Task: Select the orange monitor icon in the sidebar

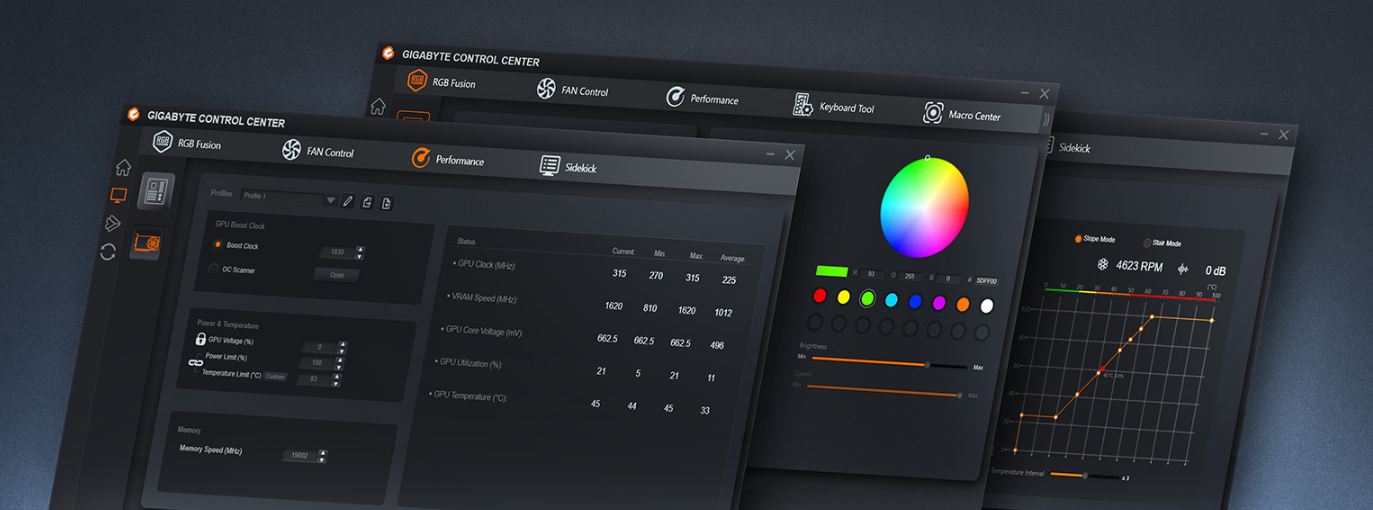Action: click(119, 195)
